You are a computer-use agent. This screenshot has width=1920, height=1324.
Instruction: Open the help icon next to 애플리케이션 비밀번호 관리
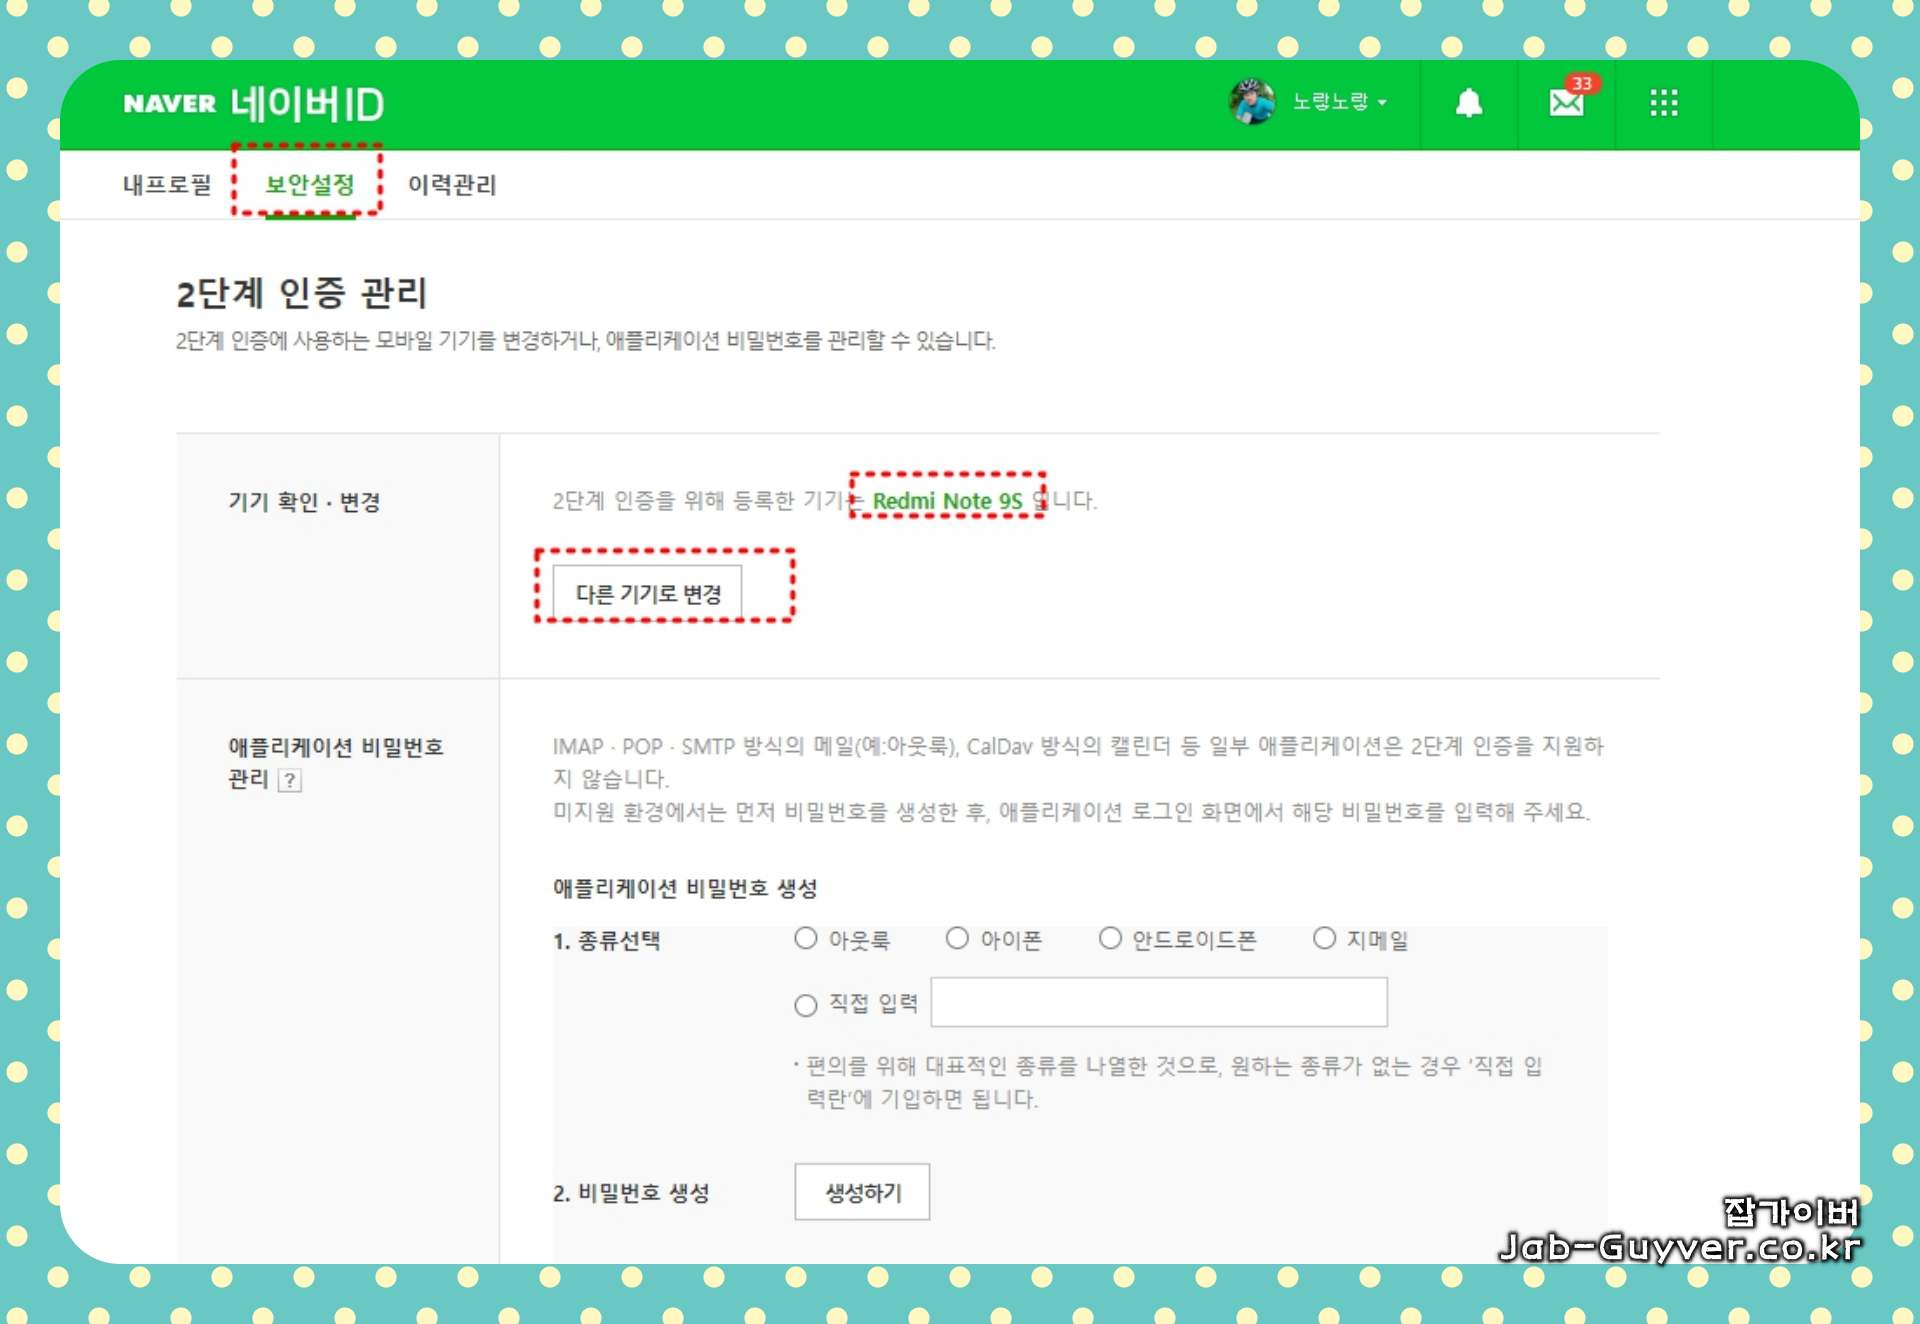(x=291, y=781)
